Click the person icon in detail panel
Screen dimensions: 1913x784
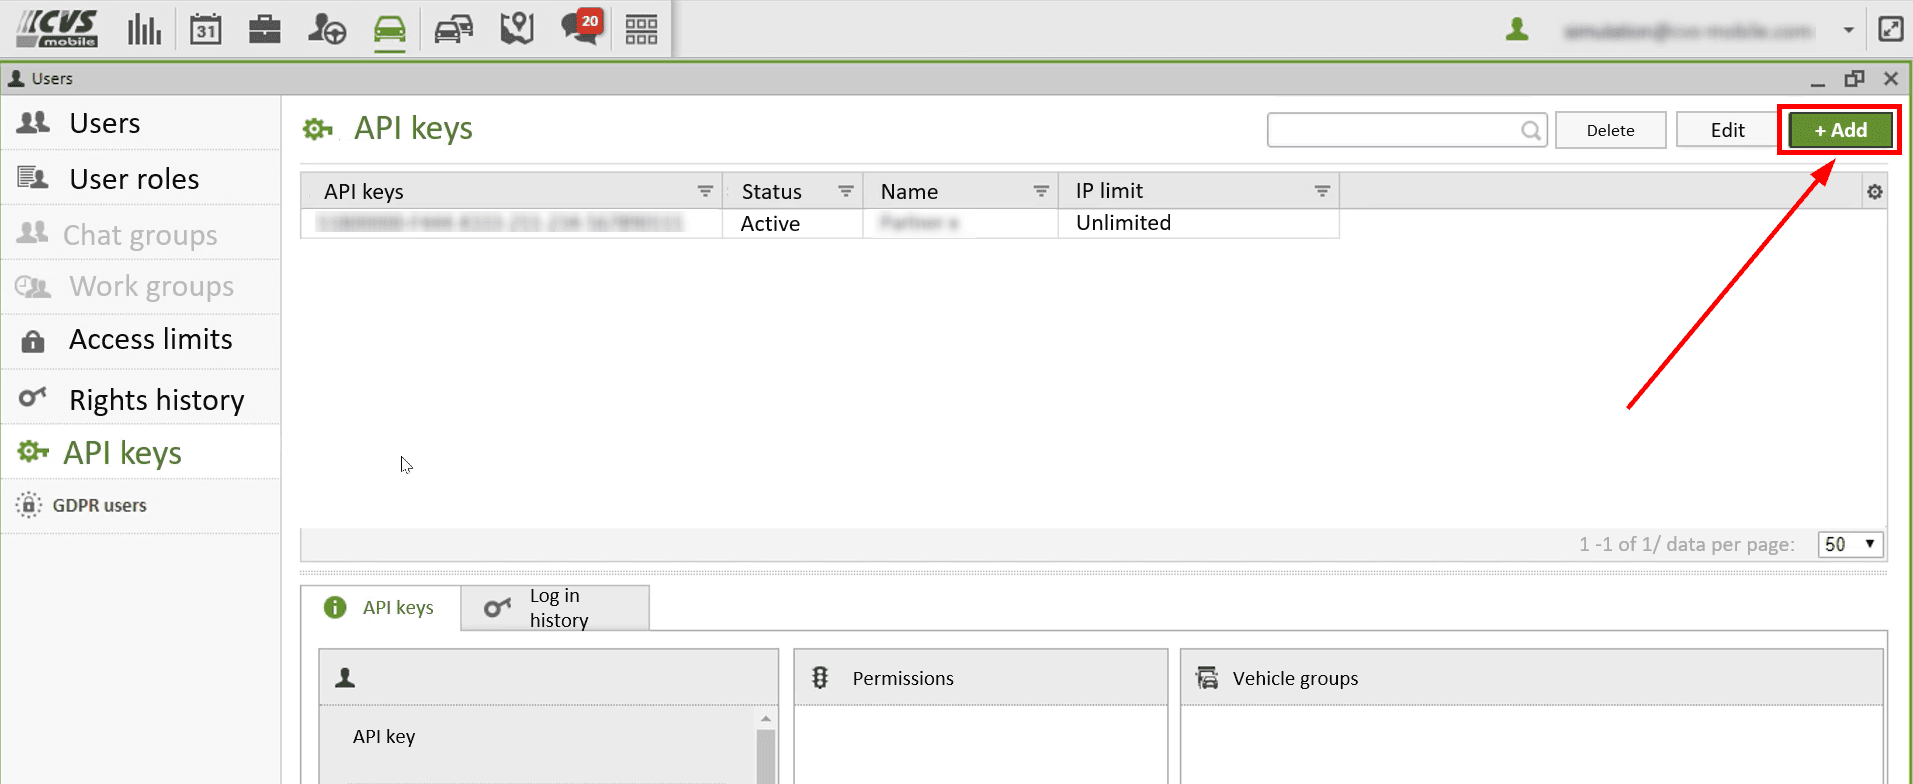coord(345,678)
